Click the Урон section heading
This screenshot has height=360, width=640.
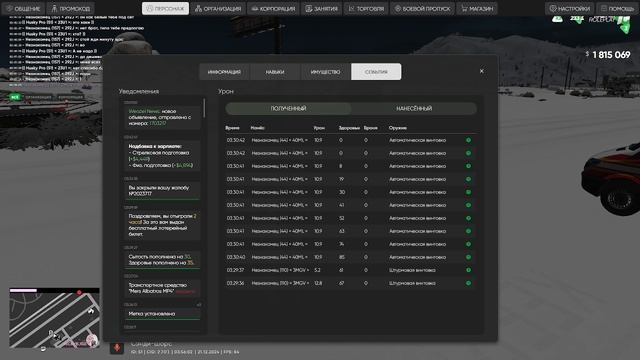click(226, 91)
